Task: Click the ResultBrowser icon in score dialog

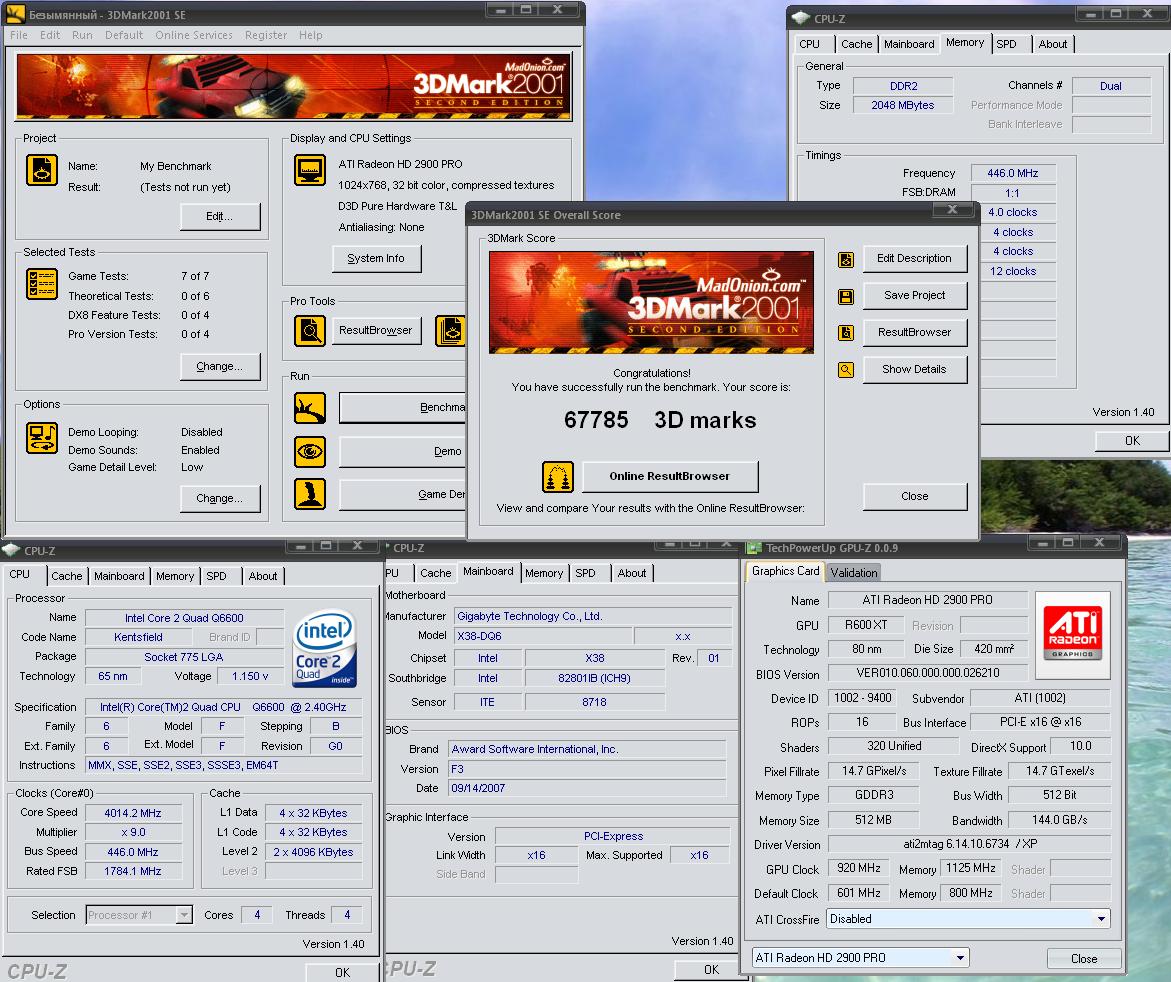Action: coord(845,332)
